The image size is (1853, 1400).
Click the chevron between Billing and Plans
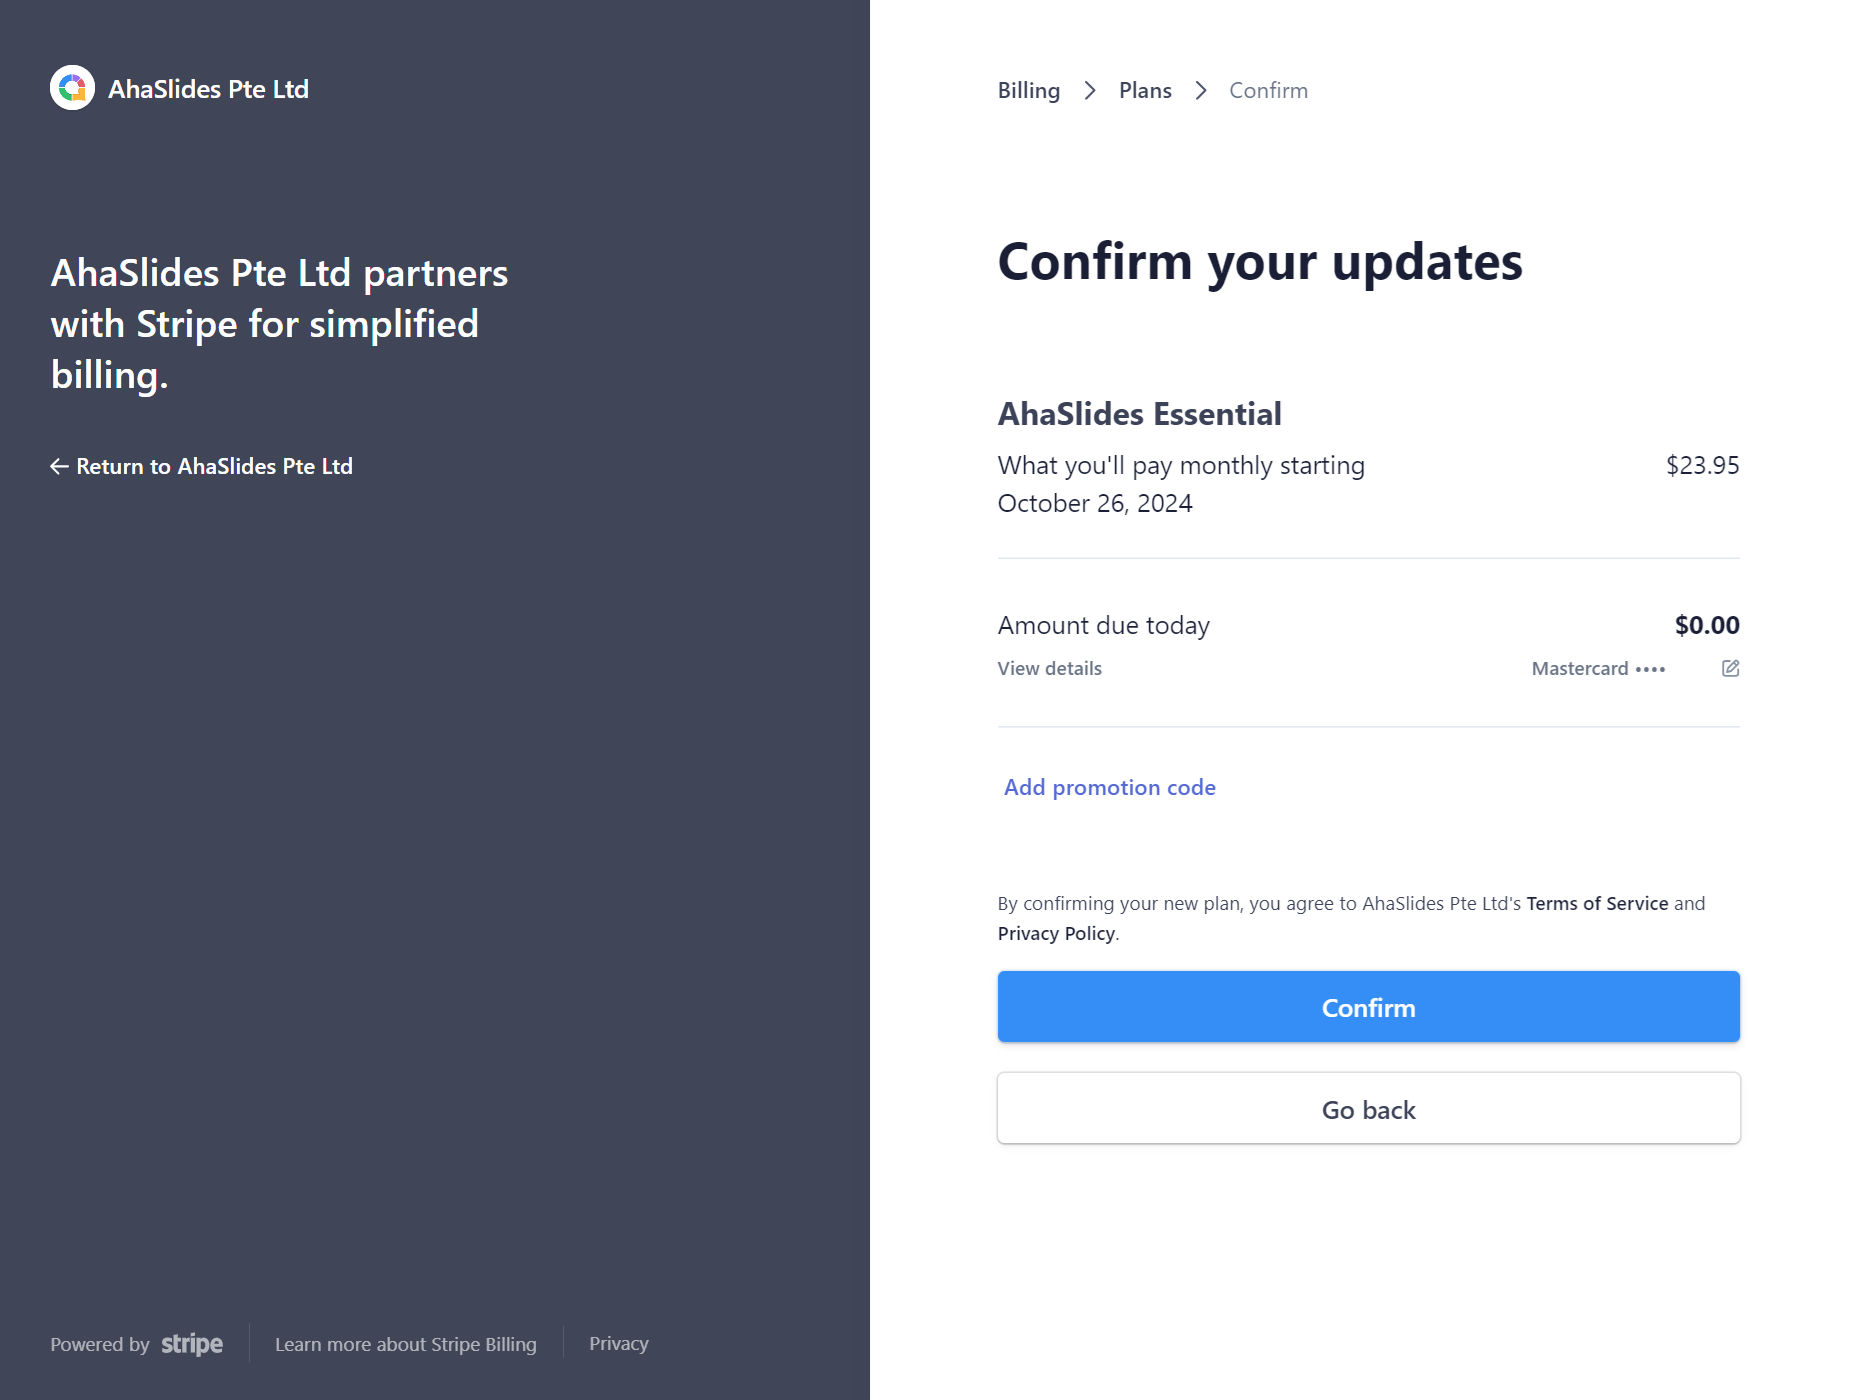pos(1090,91)
